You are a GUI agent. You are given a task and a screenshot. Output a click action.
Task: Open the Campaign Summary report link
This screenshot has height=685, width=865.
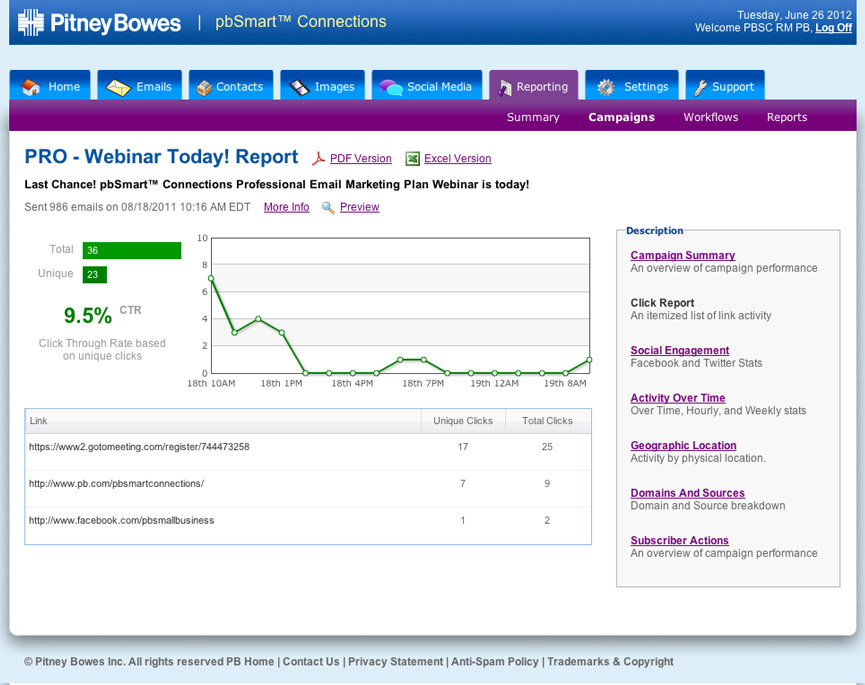coord(682,255)
